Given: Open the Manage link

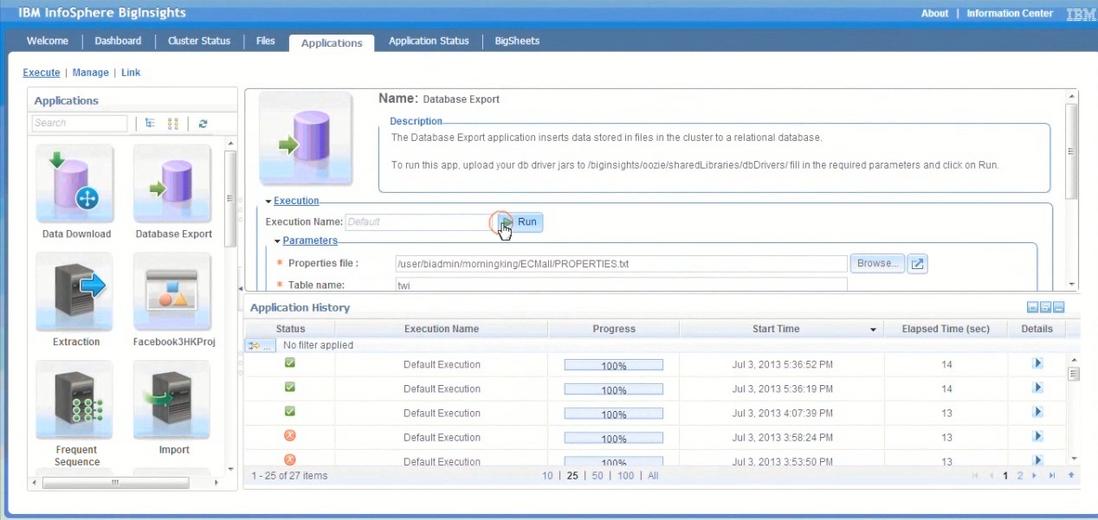Looking at the screenshot, I should tap(90, 72).
